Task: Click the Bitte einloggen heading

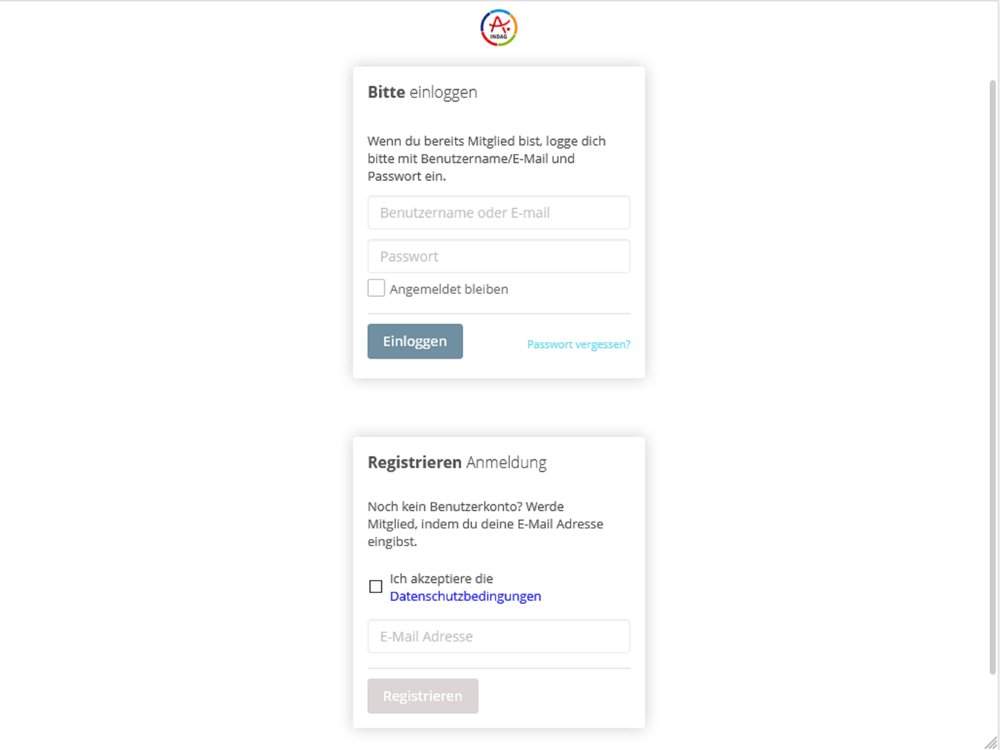Action: pos(422,92)
